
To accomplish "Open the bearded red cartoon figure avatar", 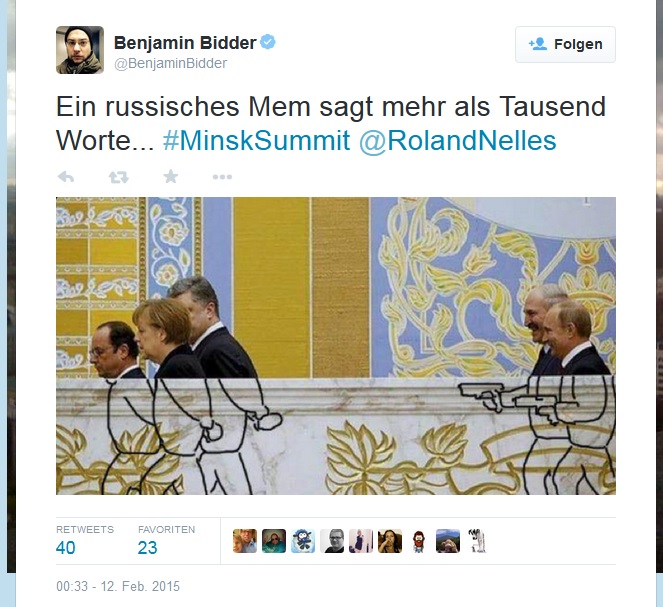I will [419, 541].
